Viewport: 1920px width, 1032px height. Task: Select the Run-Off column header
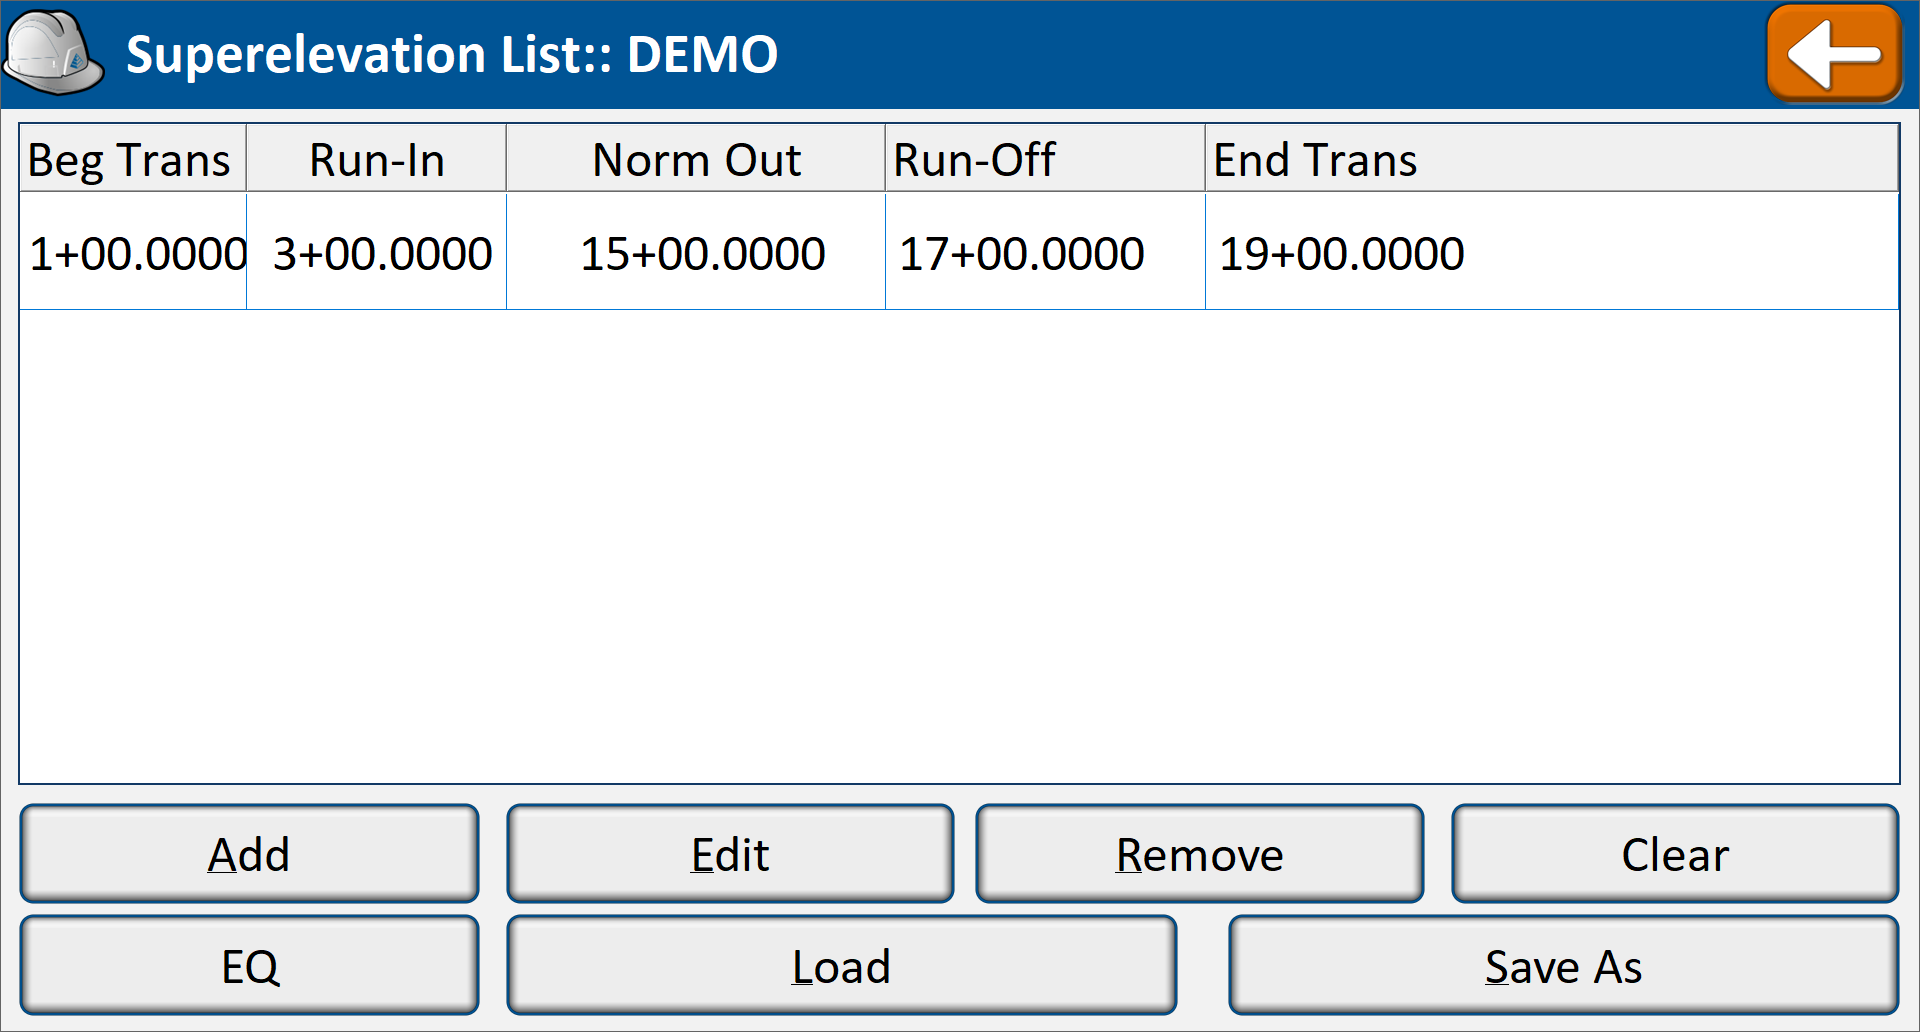[1045, 158]
